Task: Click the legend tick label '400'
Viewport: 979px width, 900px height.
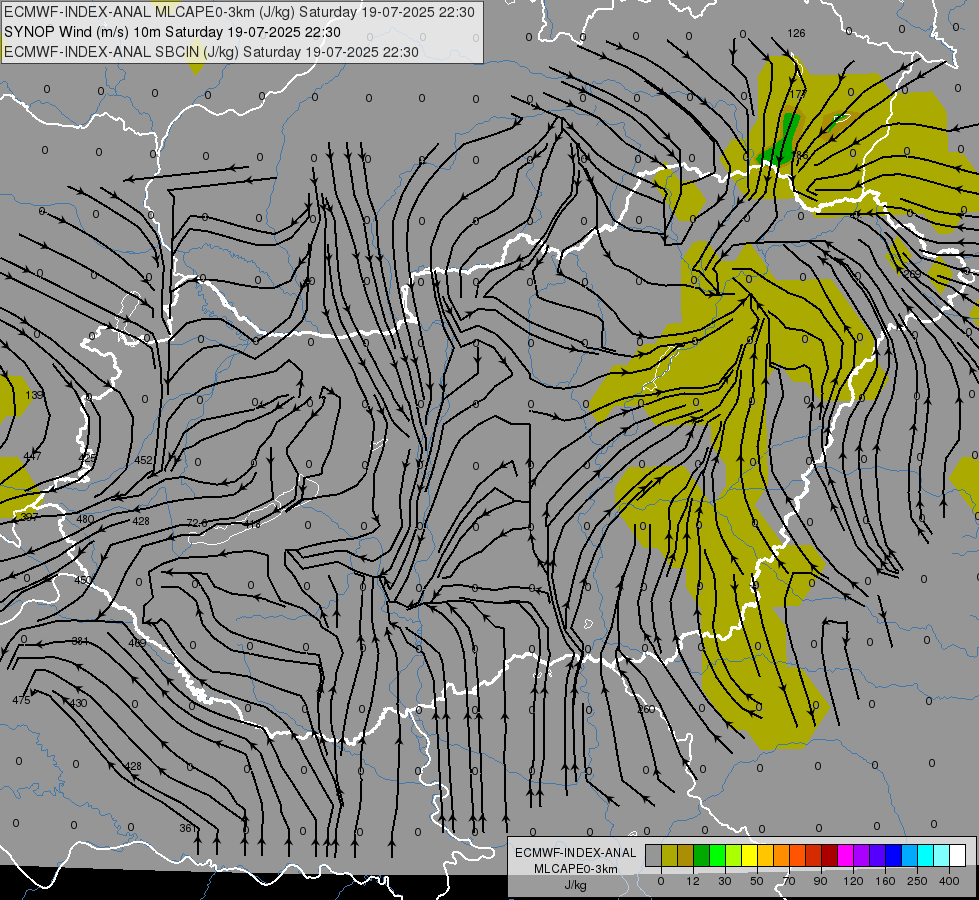Action: click(x=949, y=881)
